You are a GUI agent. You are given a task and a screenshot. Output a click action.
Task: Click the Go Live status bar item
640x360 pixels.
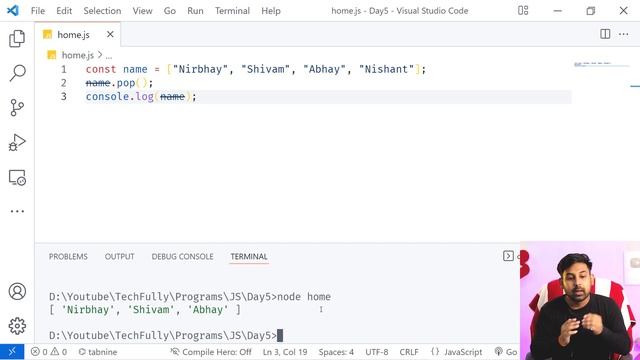(506, 351)
